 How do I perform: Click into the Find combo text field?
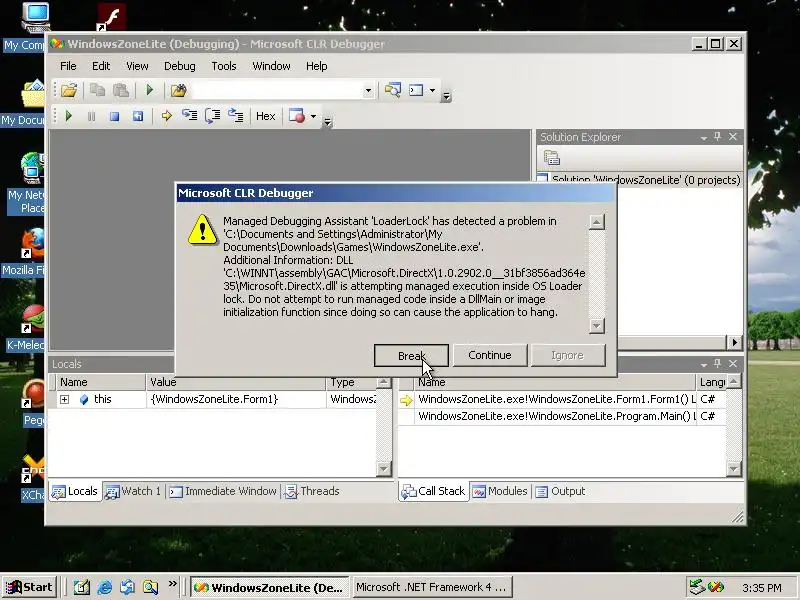coord(278,91)
